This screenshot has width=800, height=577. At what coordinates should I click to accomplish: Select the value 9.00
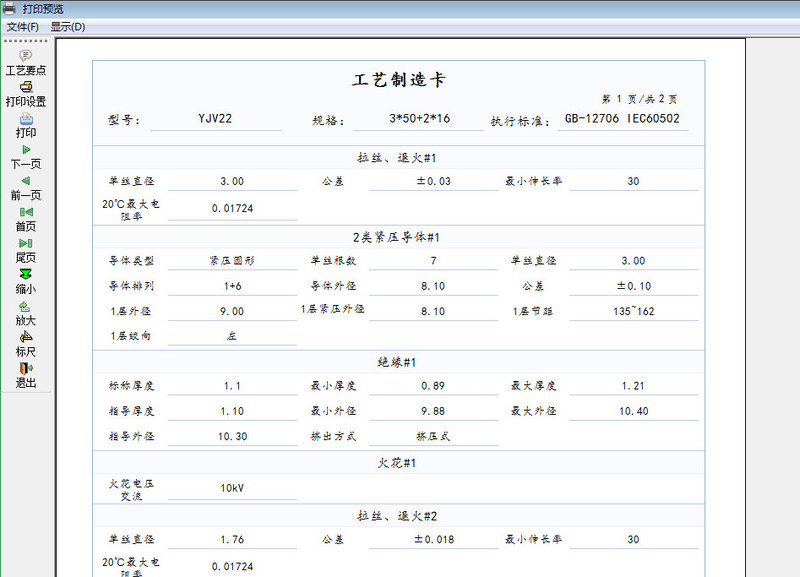point(232,311)
